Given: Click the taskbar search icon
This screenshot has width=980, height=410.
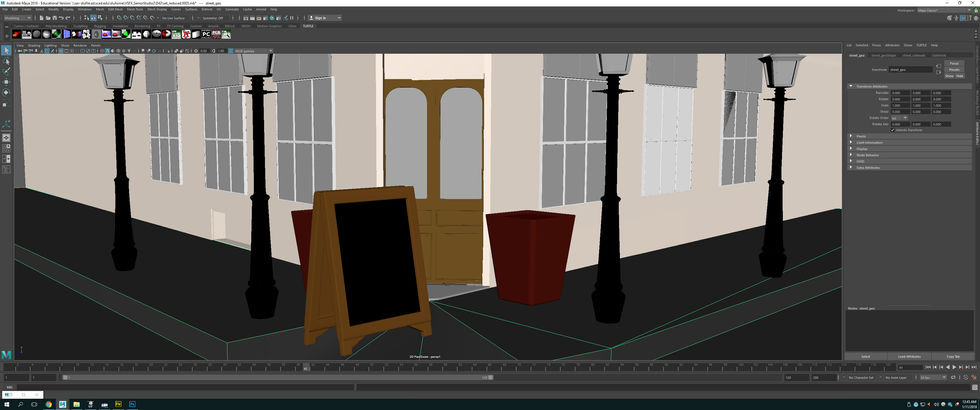Looking at the screenshot, I should 21,404.
